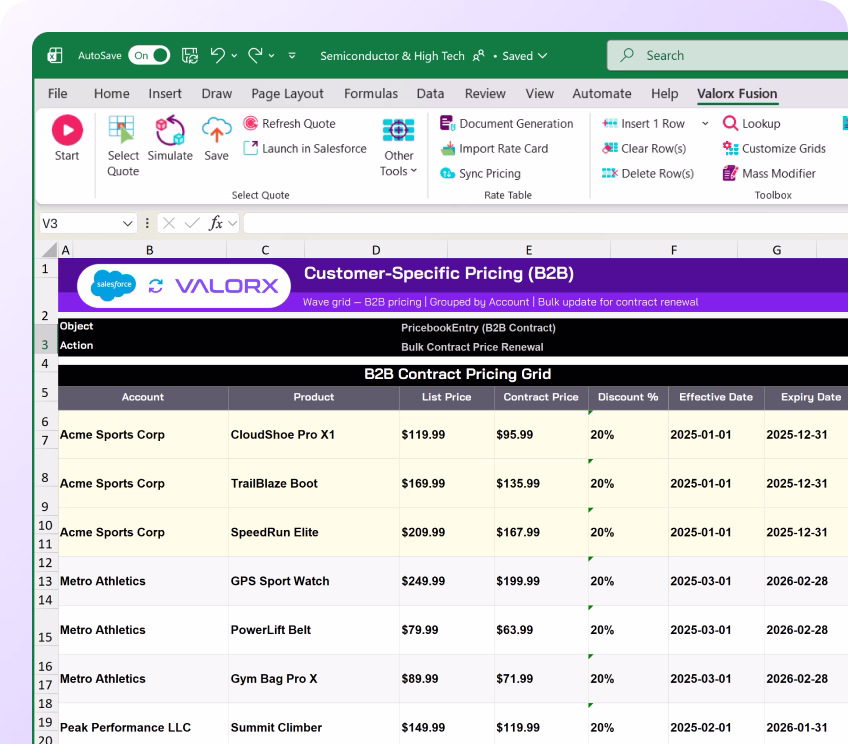
Task: Click Document Generation
Action: point(507,124)
